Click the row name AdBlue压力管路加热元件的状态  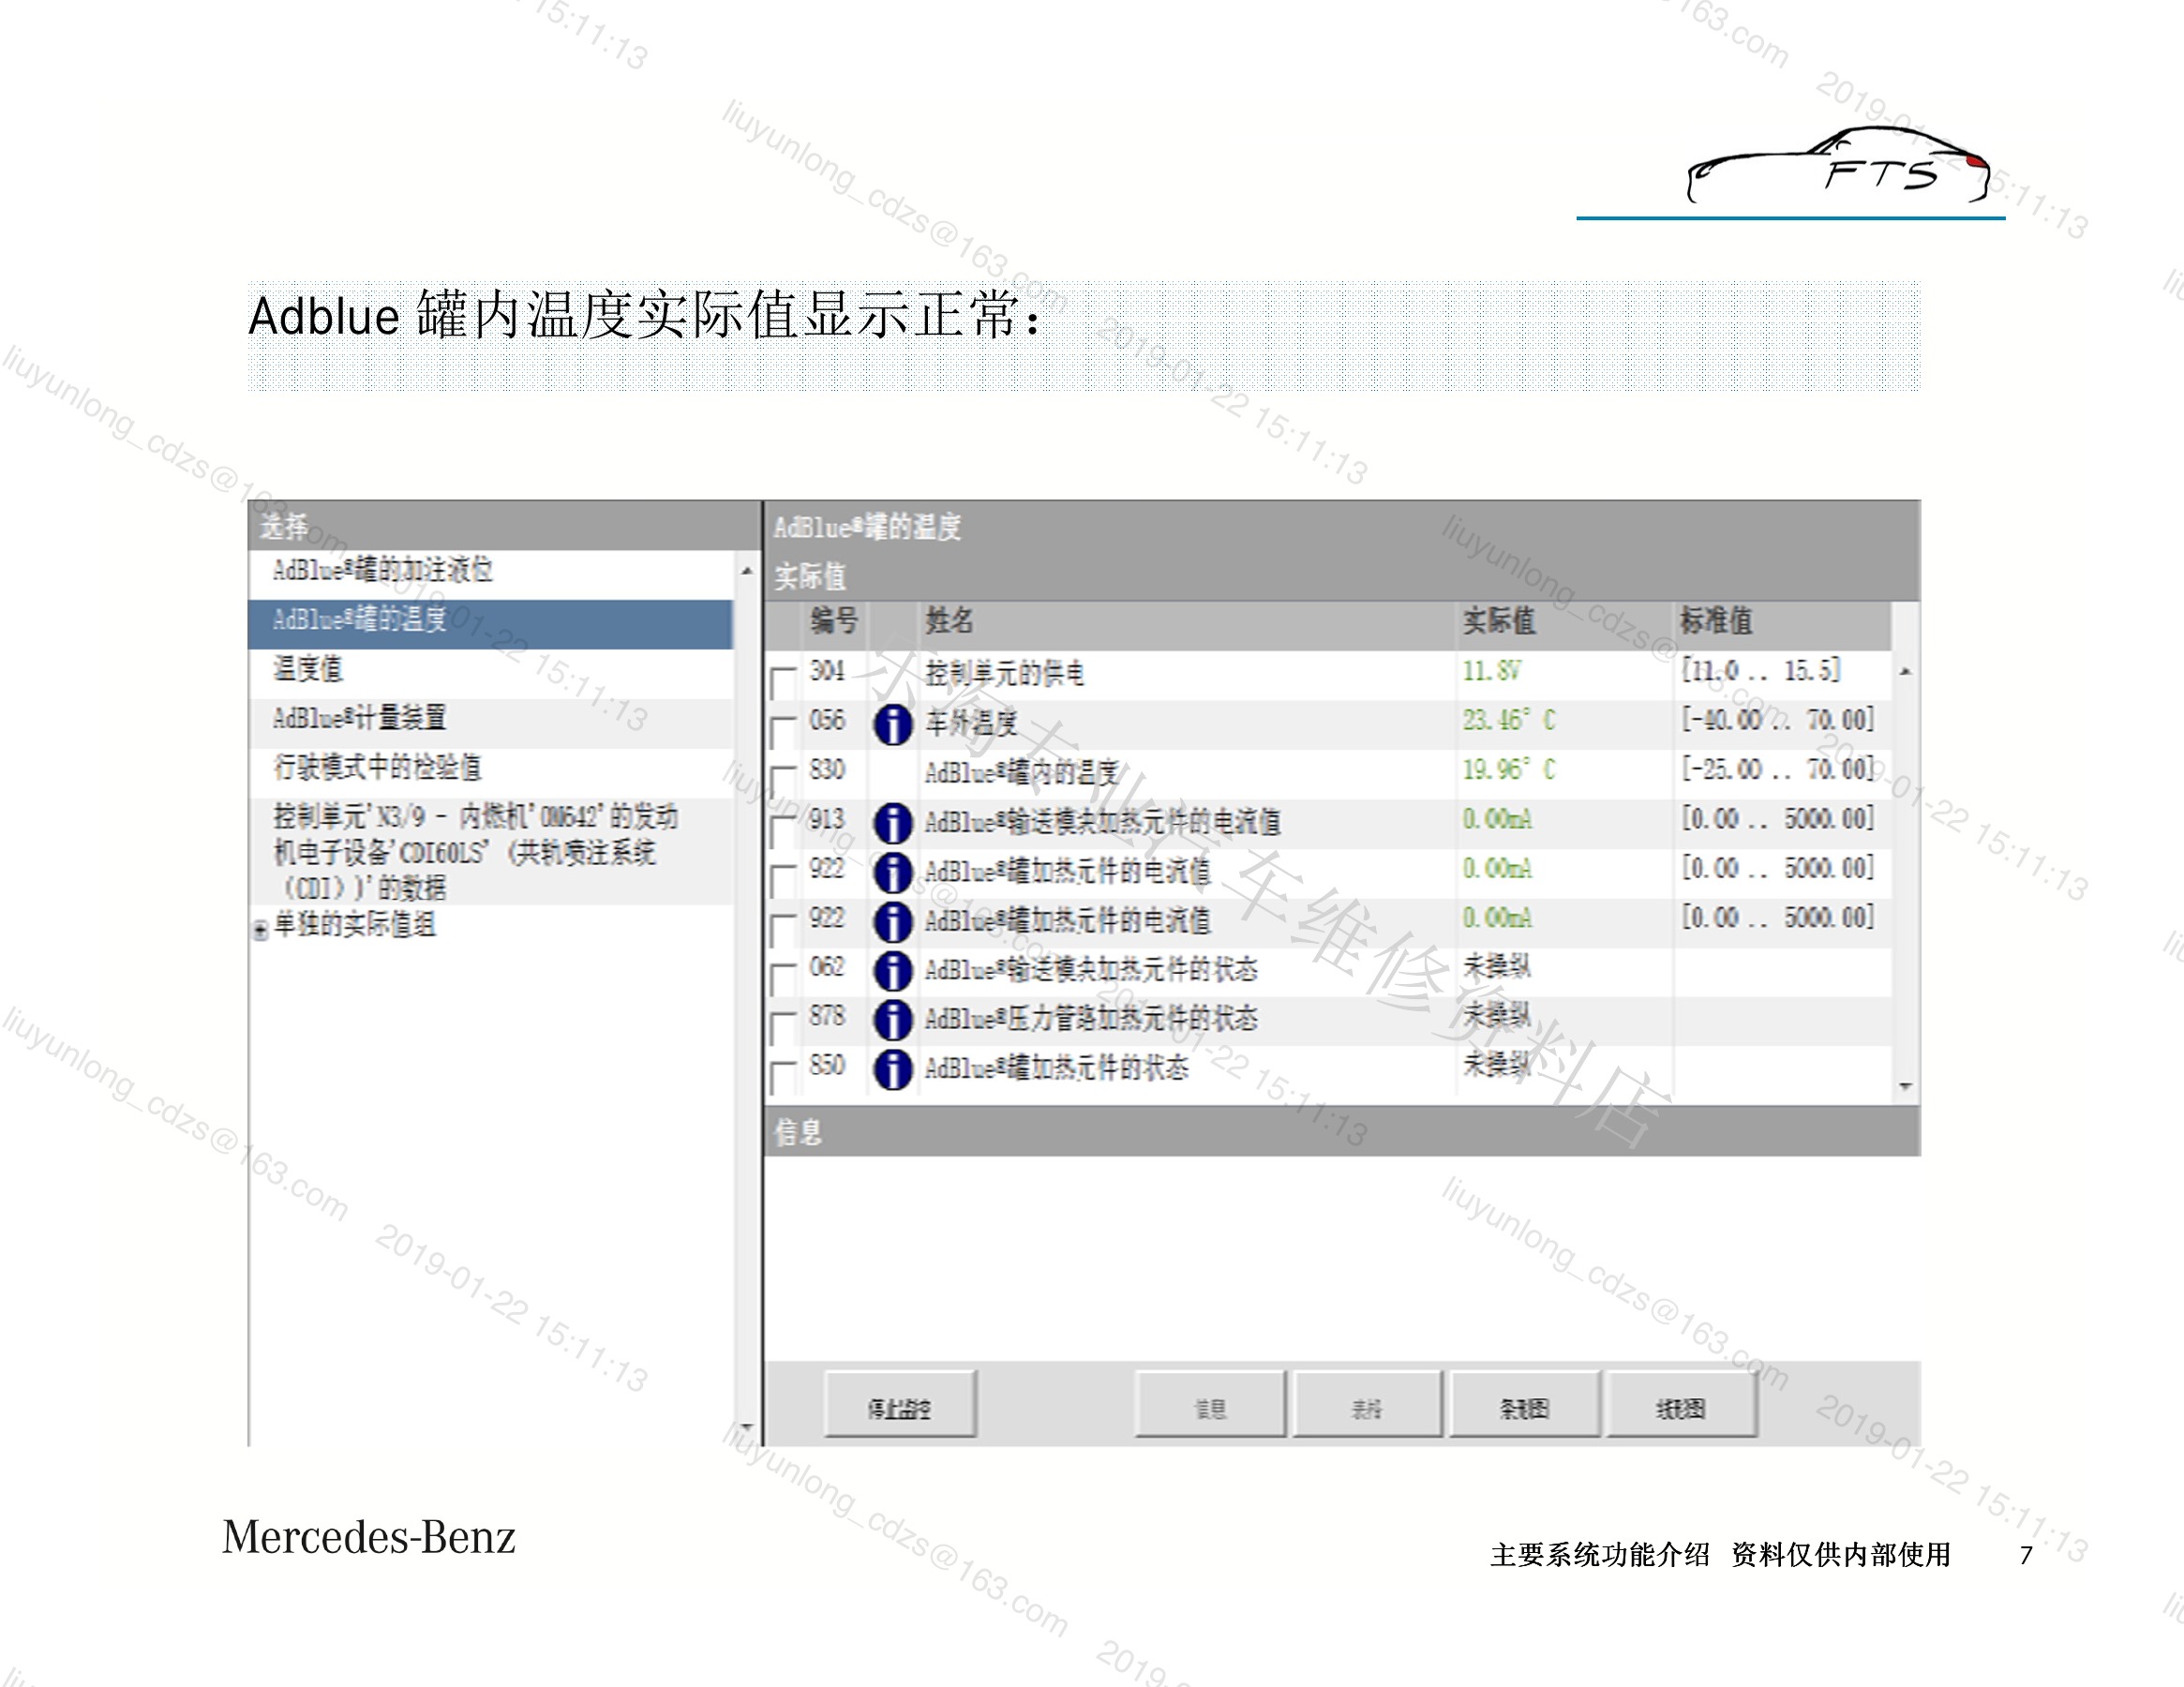click(x=1091, y=1019)
